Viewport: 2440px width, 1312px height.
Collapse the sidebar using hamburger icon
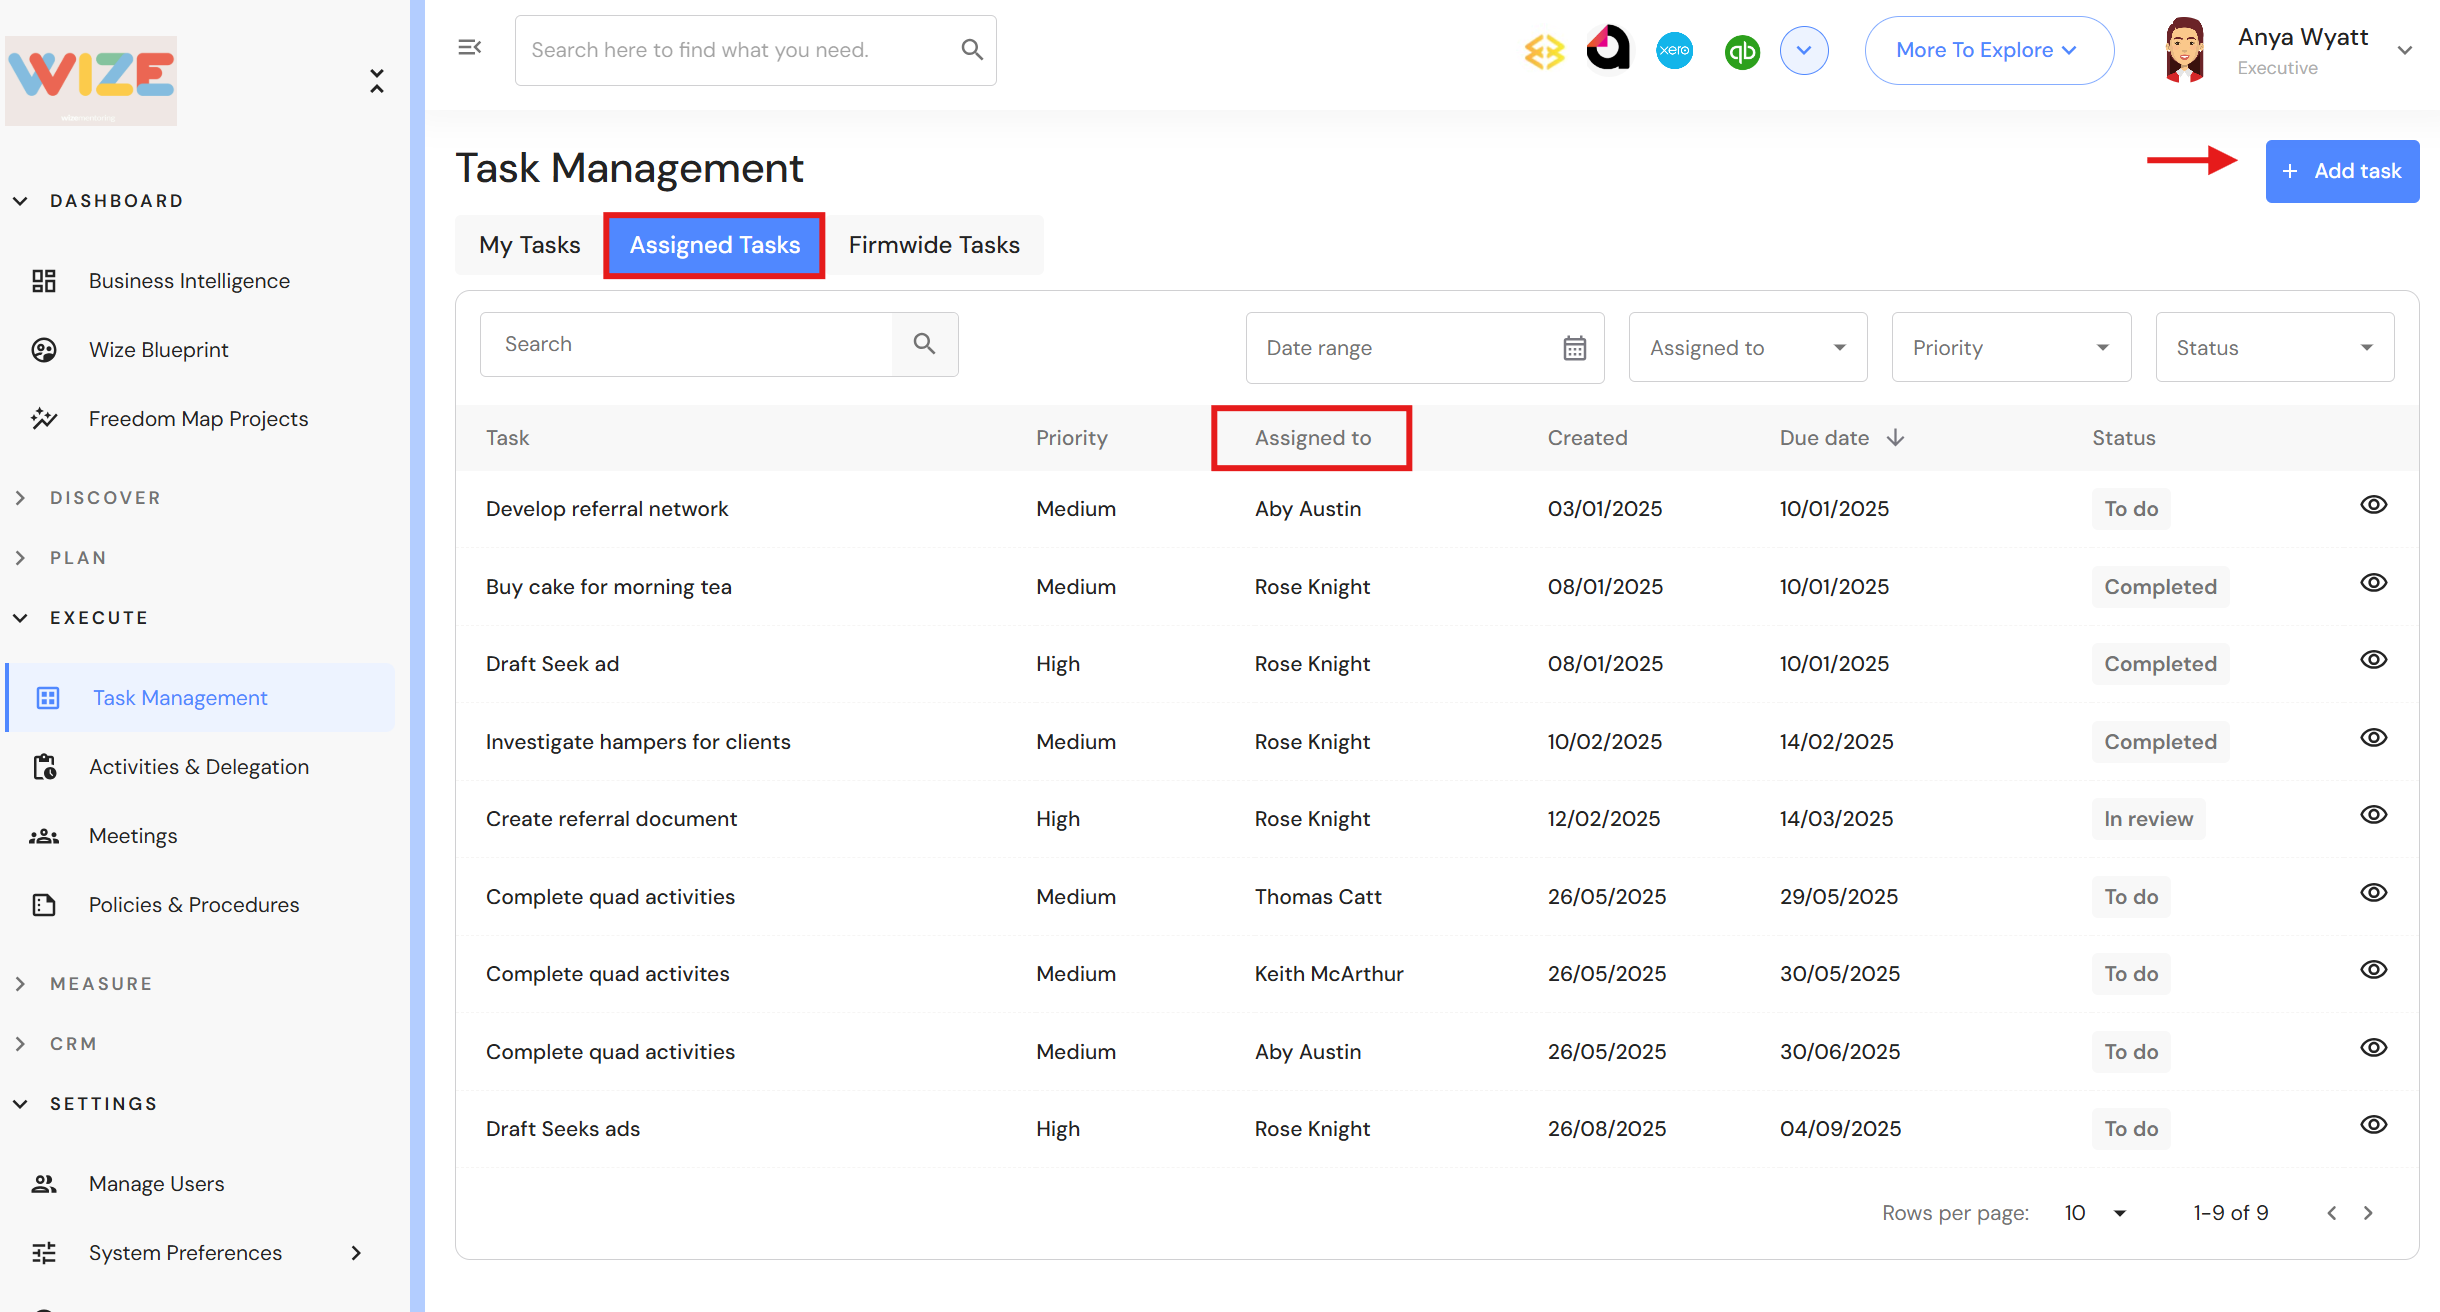pyautogui.click(x=469, y=48)
